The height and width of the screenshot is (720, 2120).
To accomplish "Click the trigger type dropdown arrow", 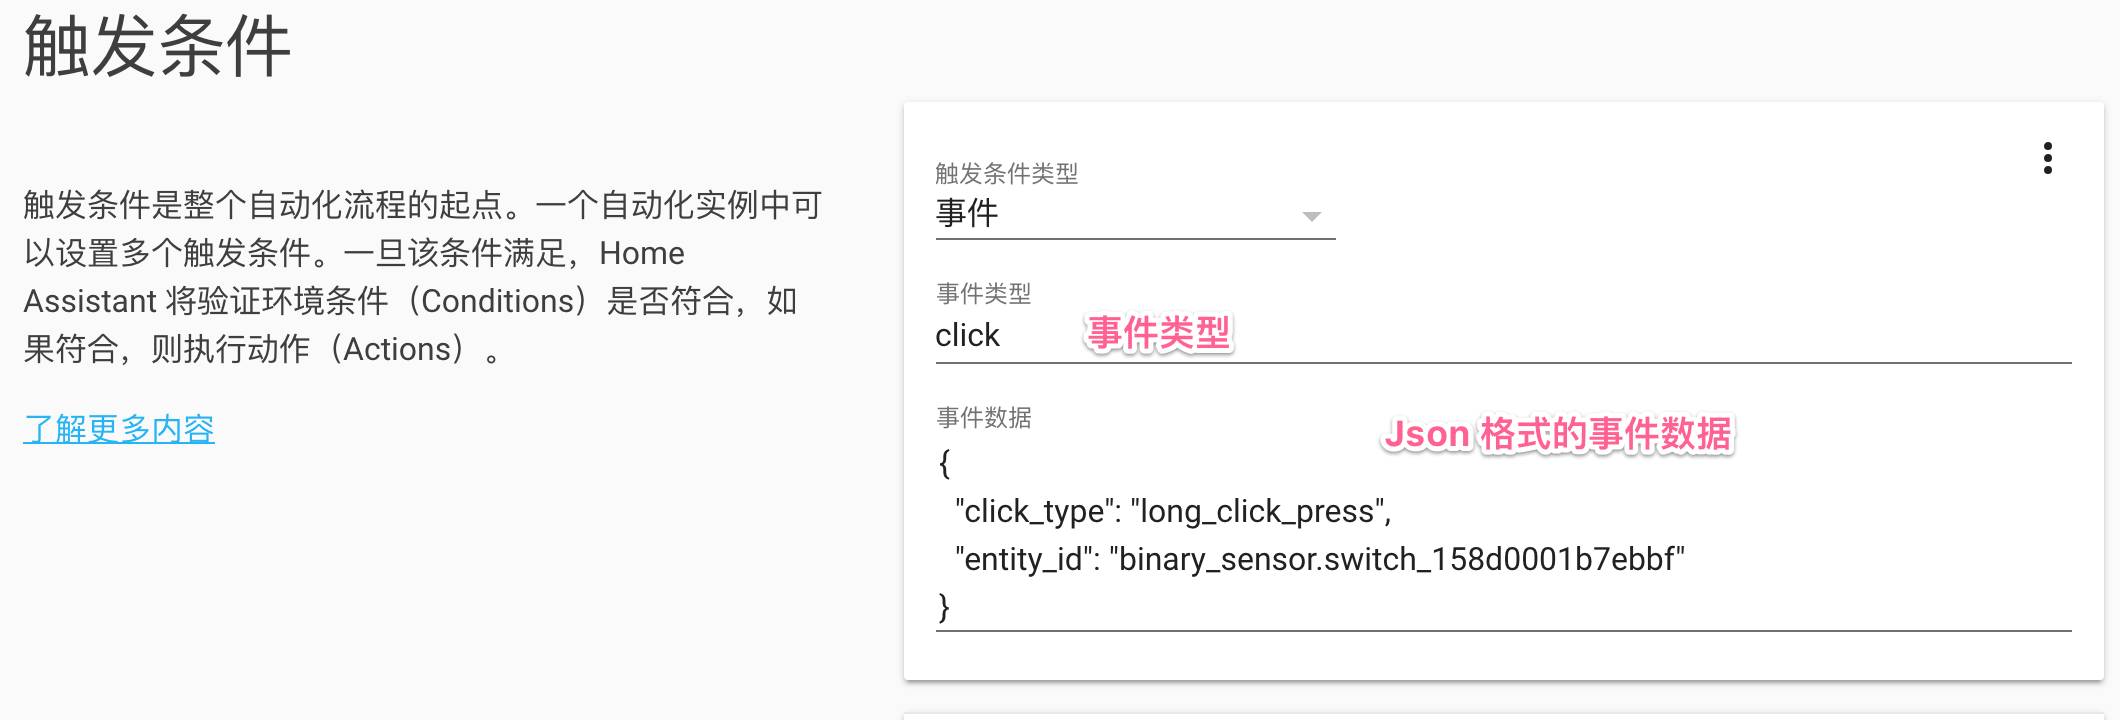I will [1311, 216].
